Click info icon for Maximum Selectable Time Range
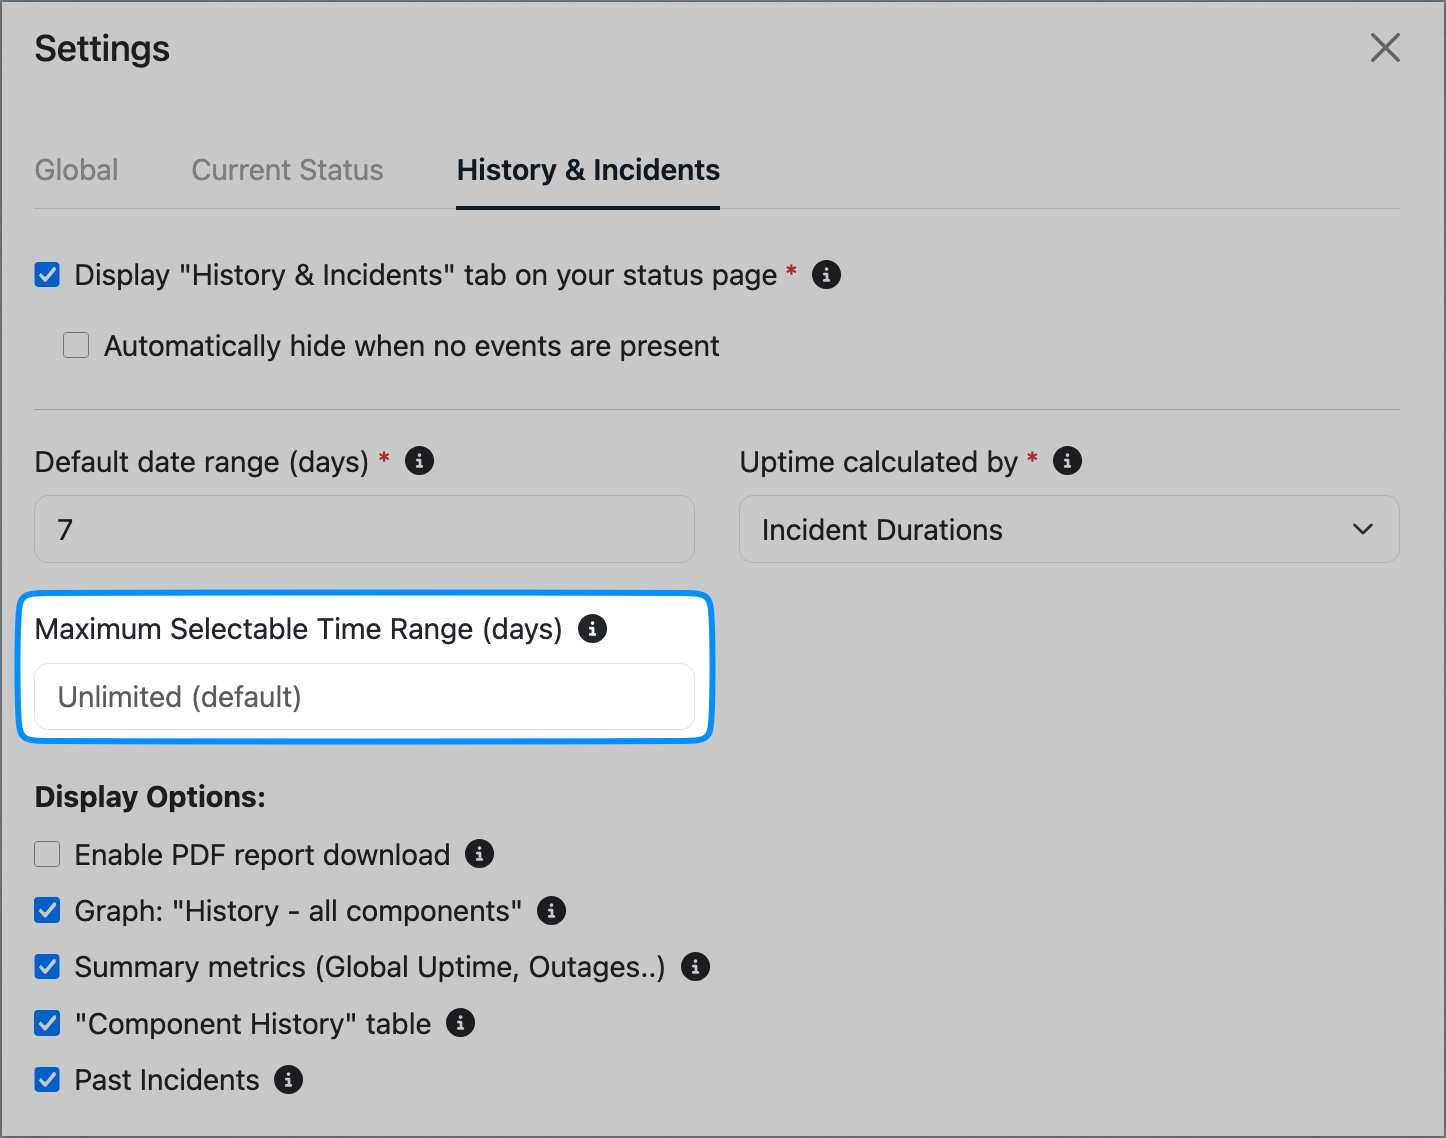The image size is (1446, 1138). pyautogui.click(x=592, y=628)
